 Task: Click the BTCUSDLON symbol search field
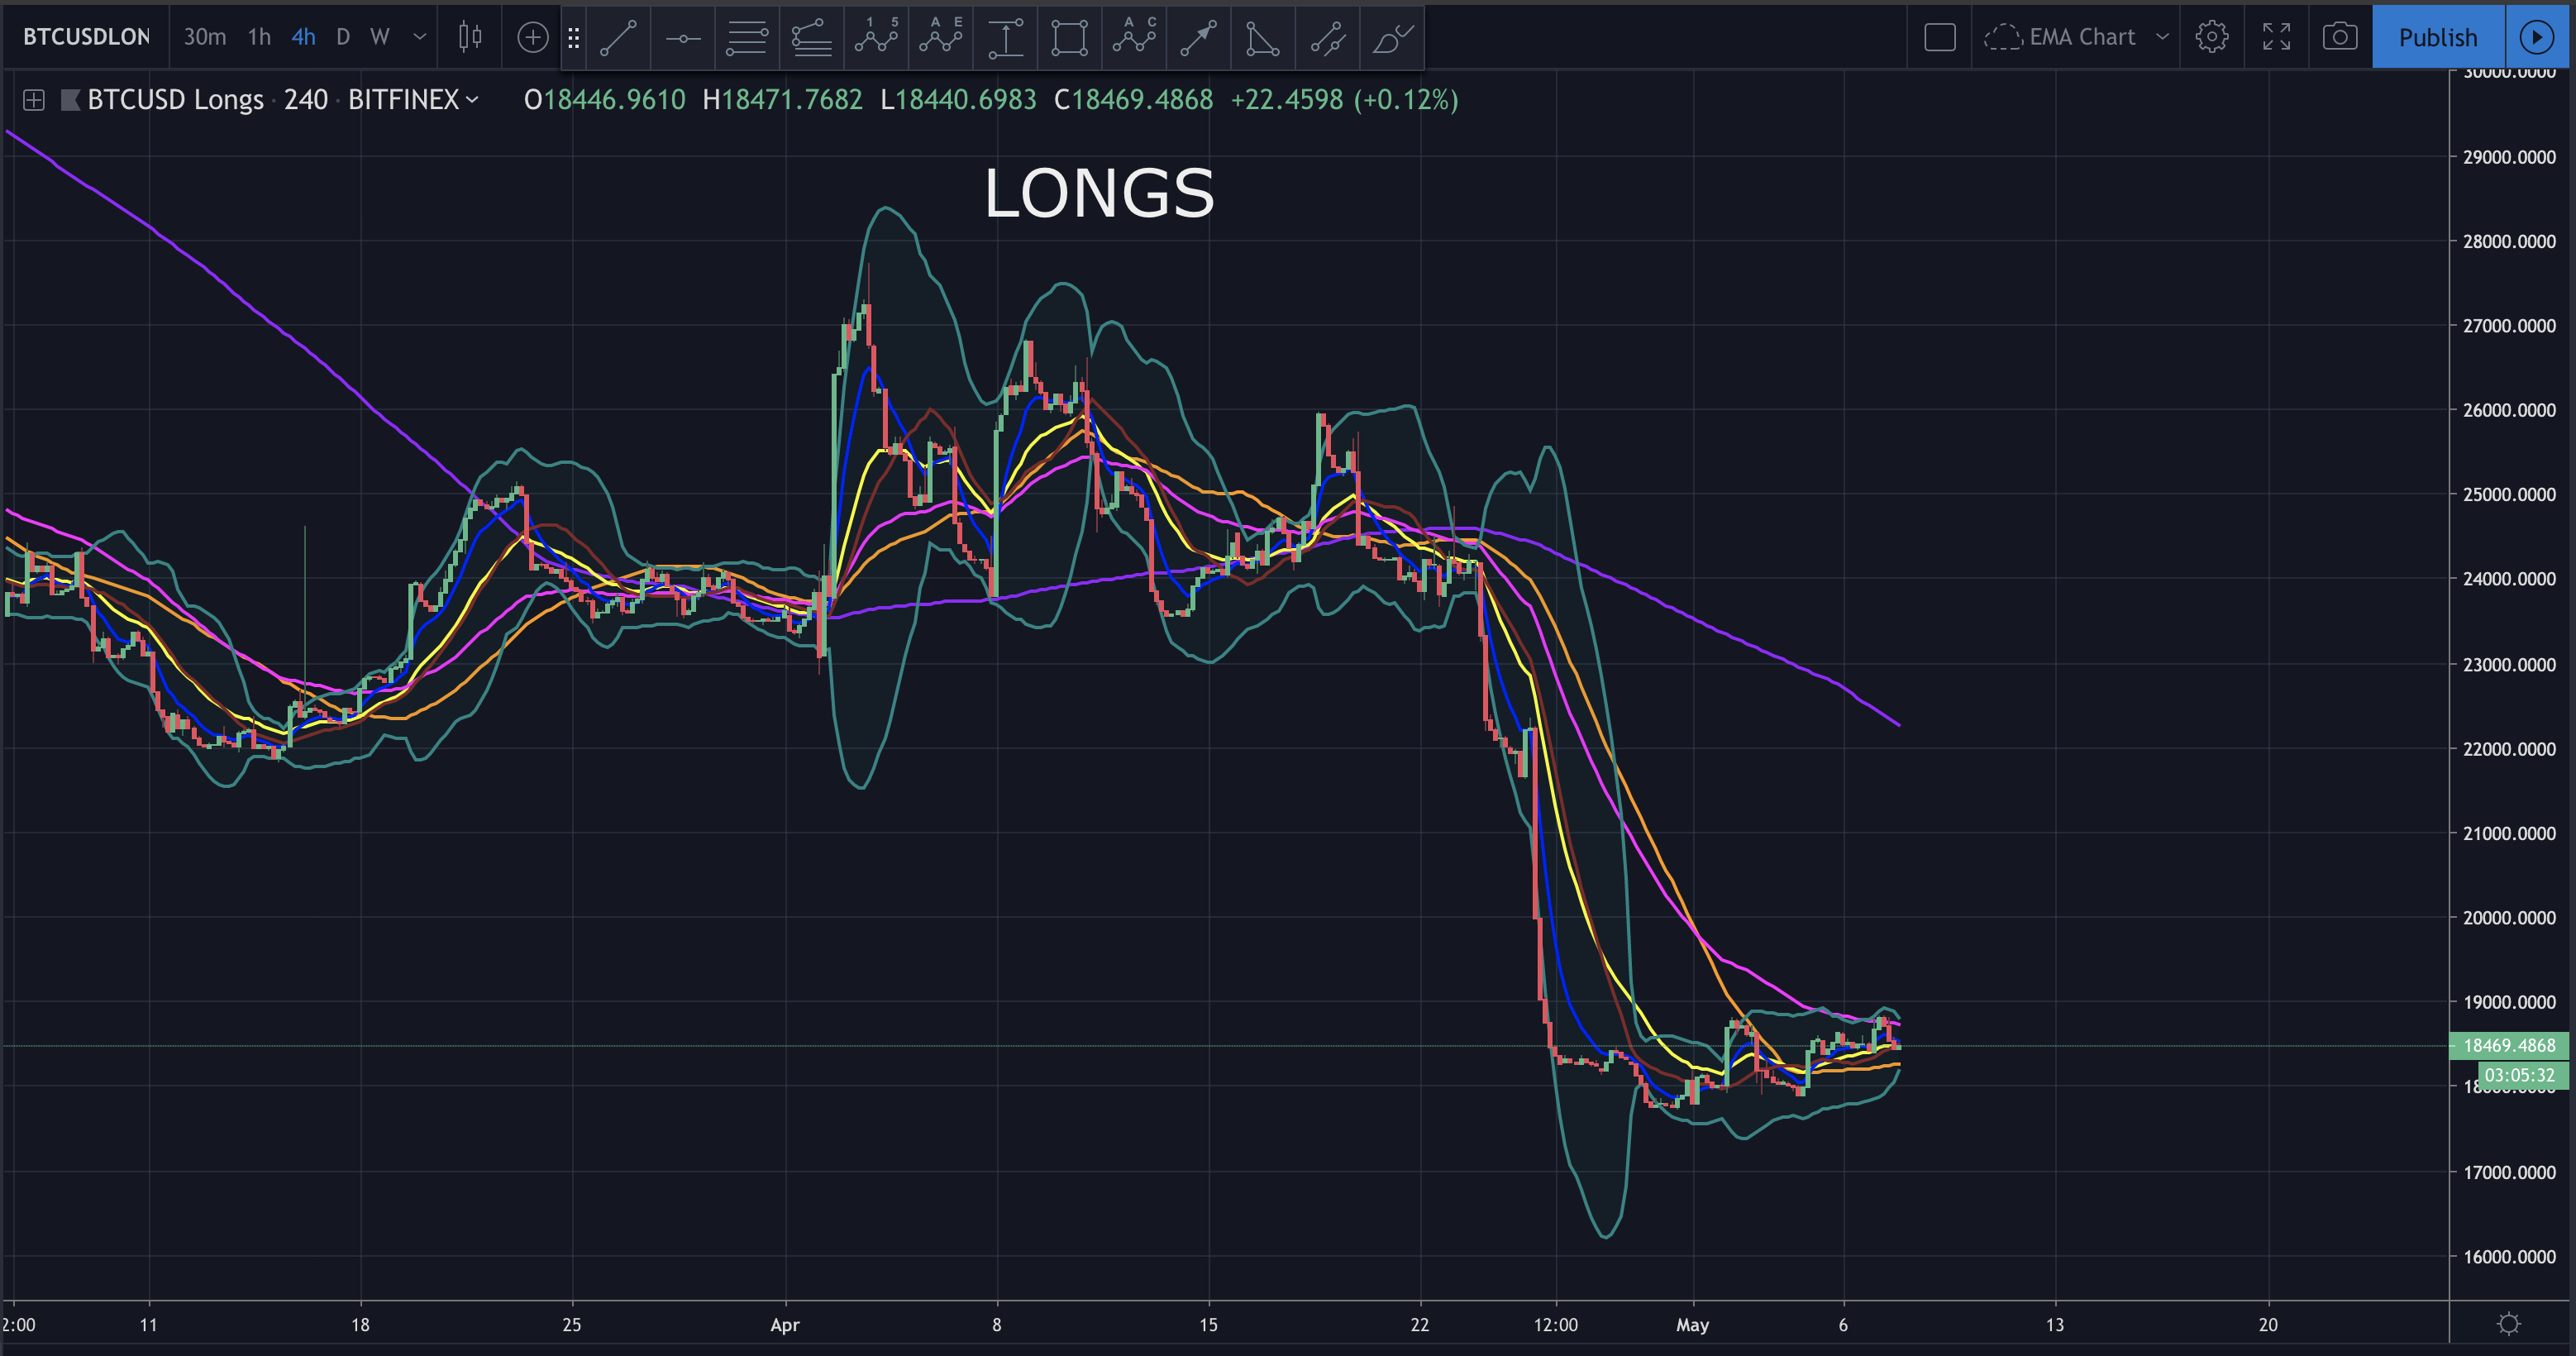tap(86, 37)
